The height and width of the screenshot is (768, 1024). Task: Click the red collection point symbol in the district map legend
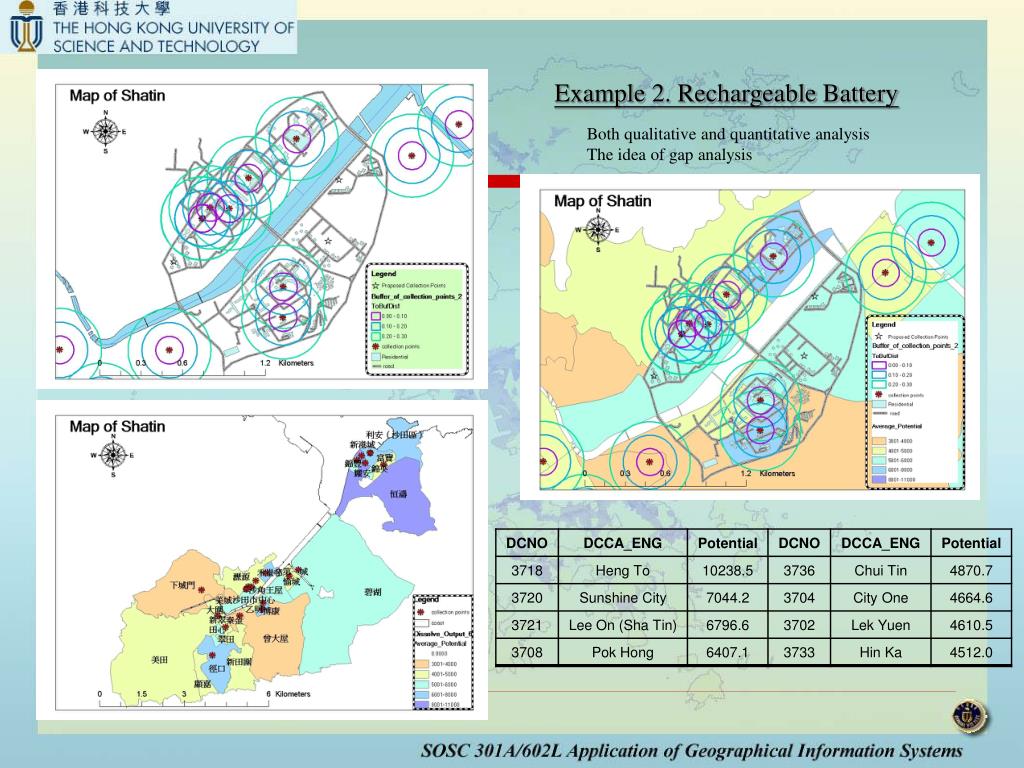421,612
